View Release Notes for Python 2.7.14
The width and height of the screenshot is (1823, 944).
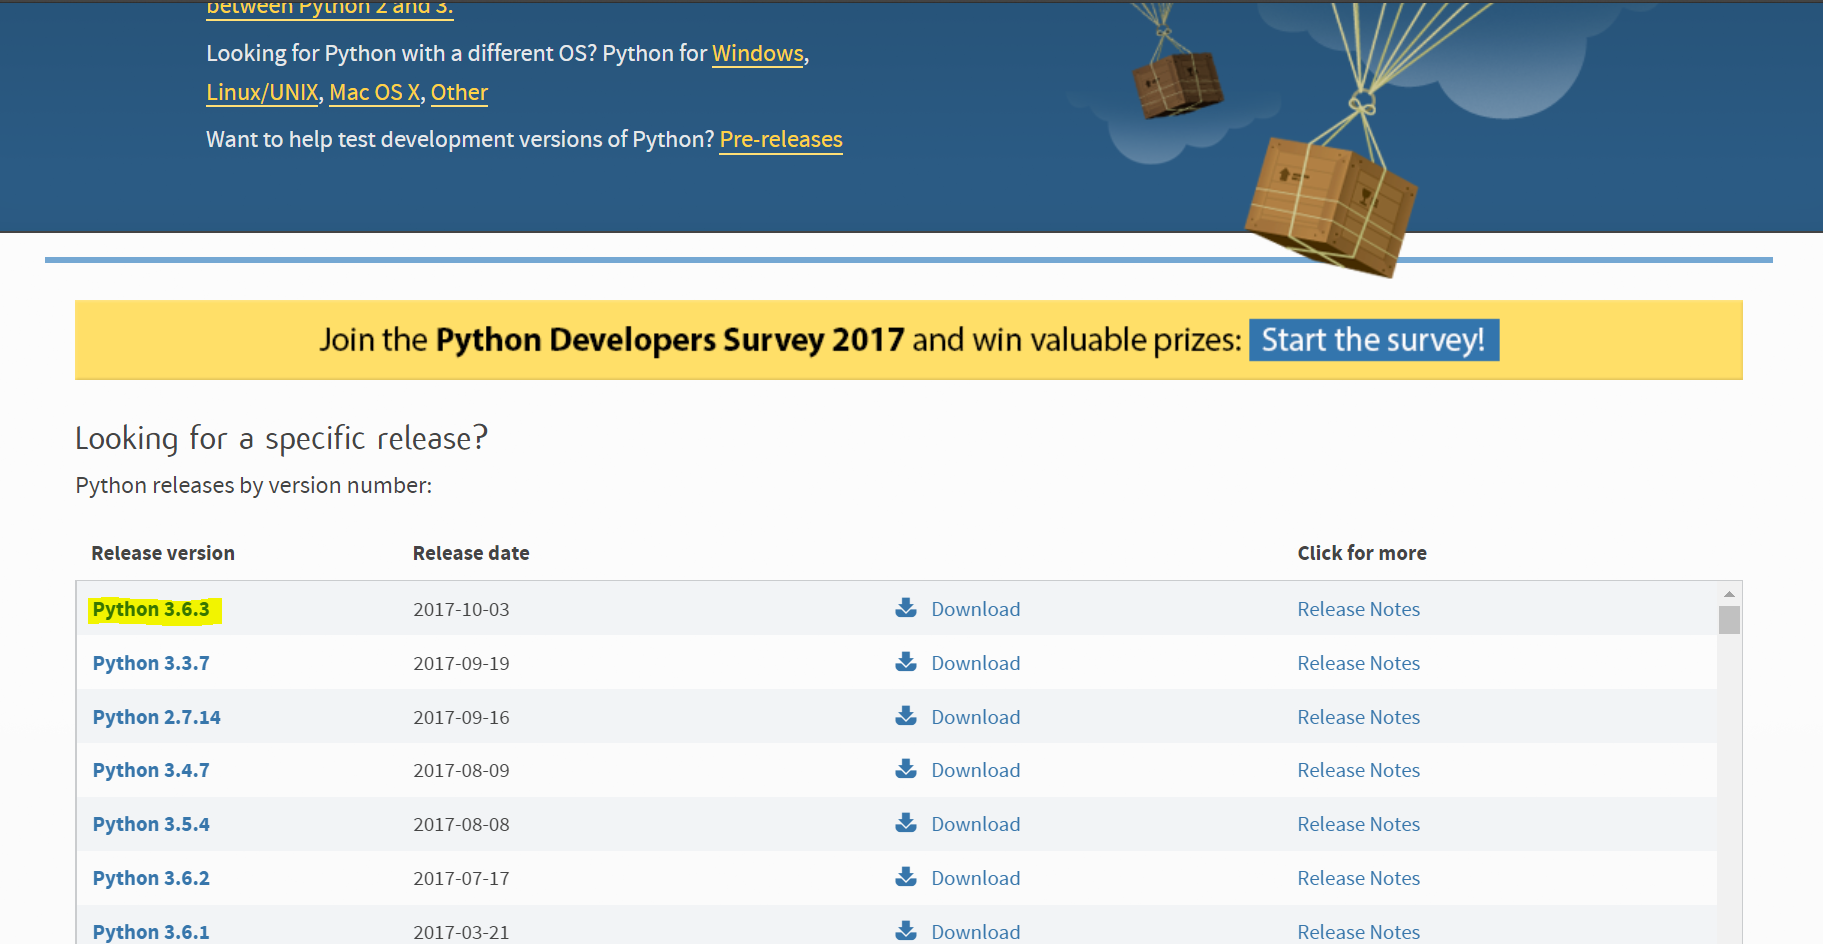(1358, 717)
